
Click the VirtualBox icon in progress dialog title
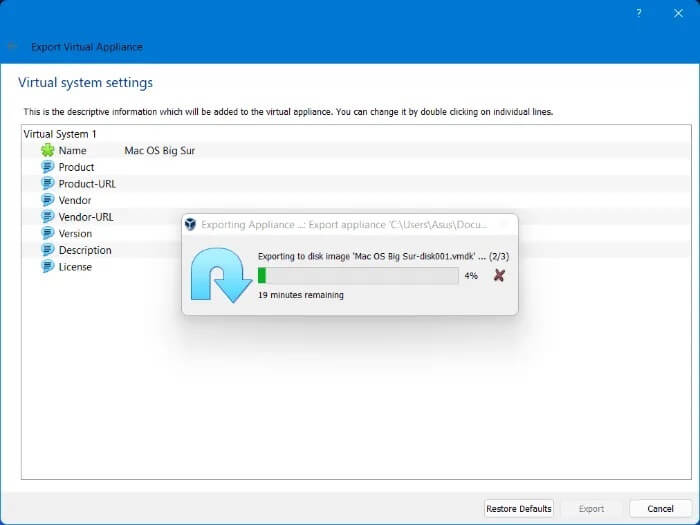[191, 224]
